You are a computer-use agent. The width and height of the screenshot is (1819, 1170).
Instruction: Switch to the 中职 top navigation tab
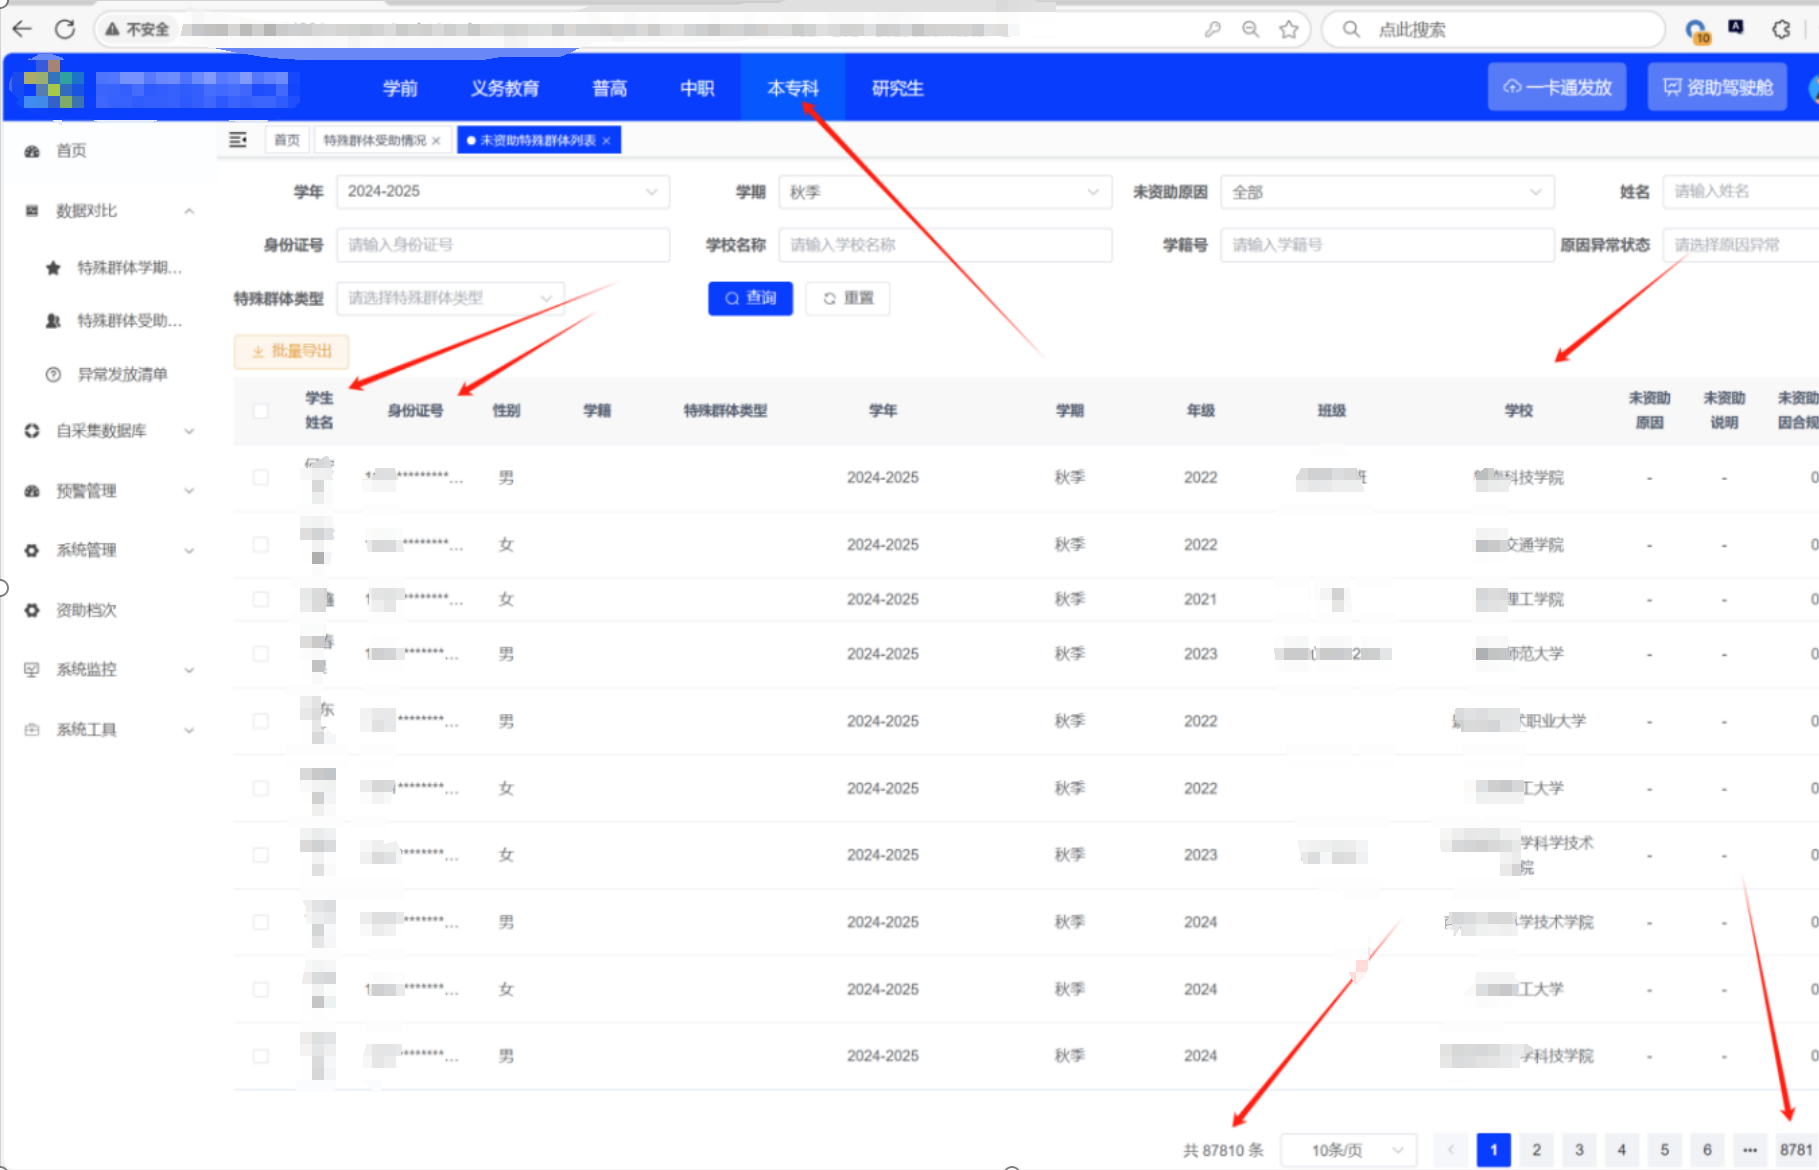pyautogui.click(x=697, y=88)
